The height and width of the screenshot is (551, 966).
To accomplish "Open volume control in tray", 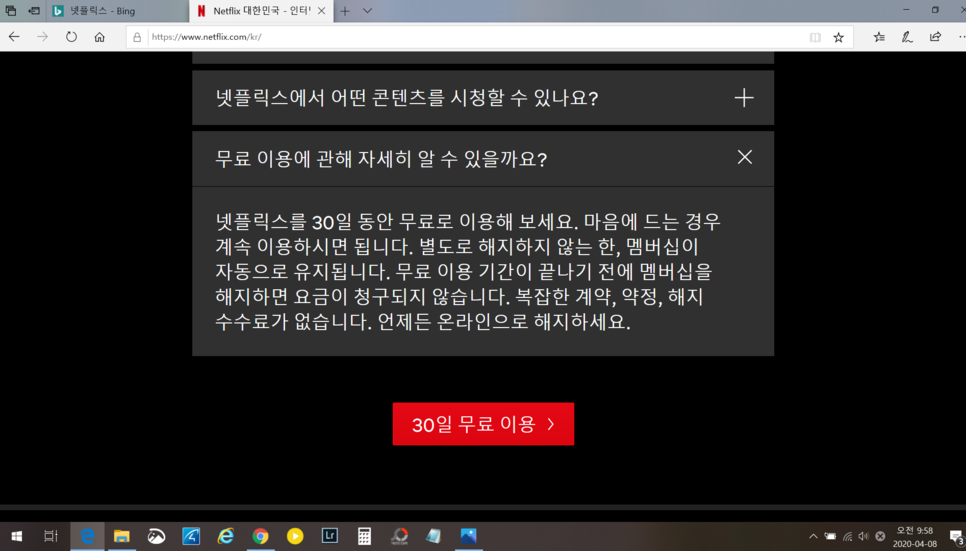I will click(863, 536).
